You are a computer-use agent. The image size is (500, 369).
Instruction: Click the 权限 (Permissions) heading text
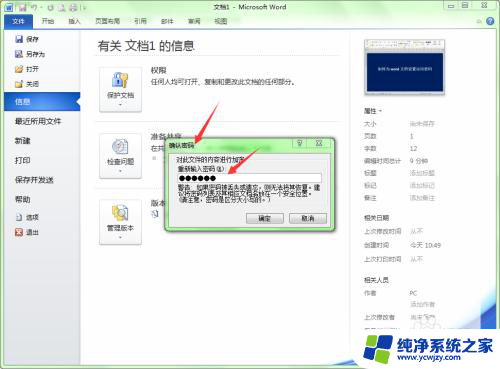pos(158,70)
